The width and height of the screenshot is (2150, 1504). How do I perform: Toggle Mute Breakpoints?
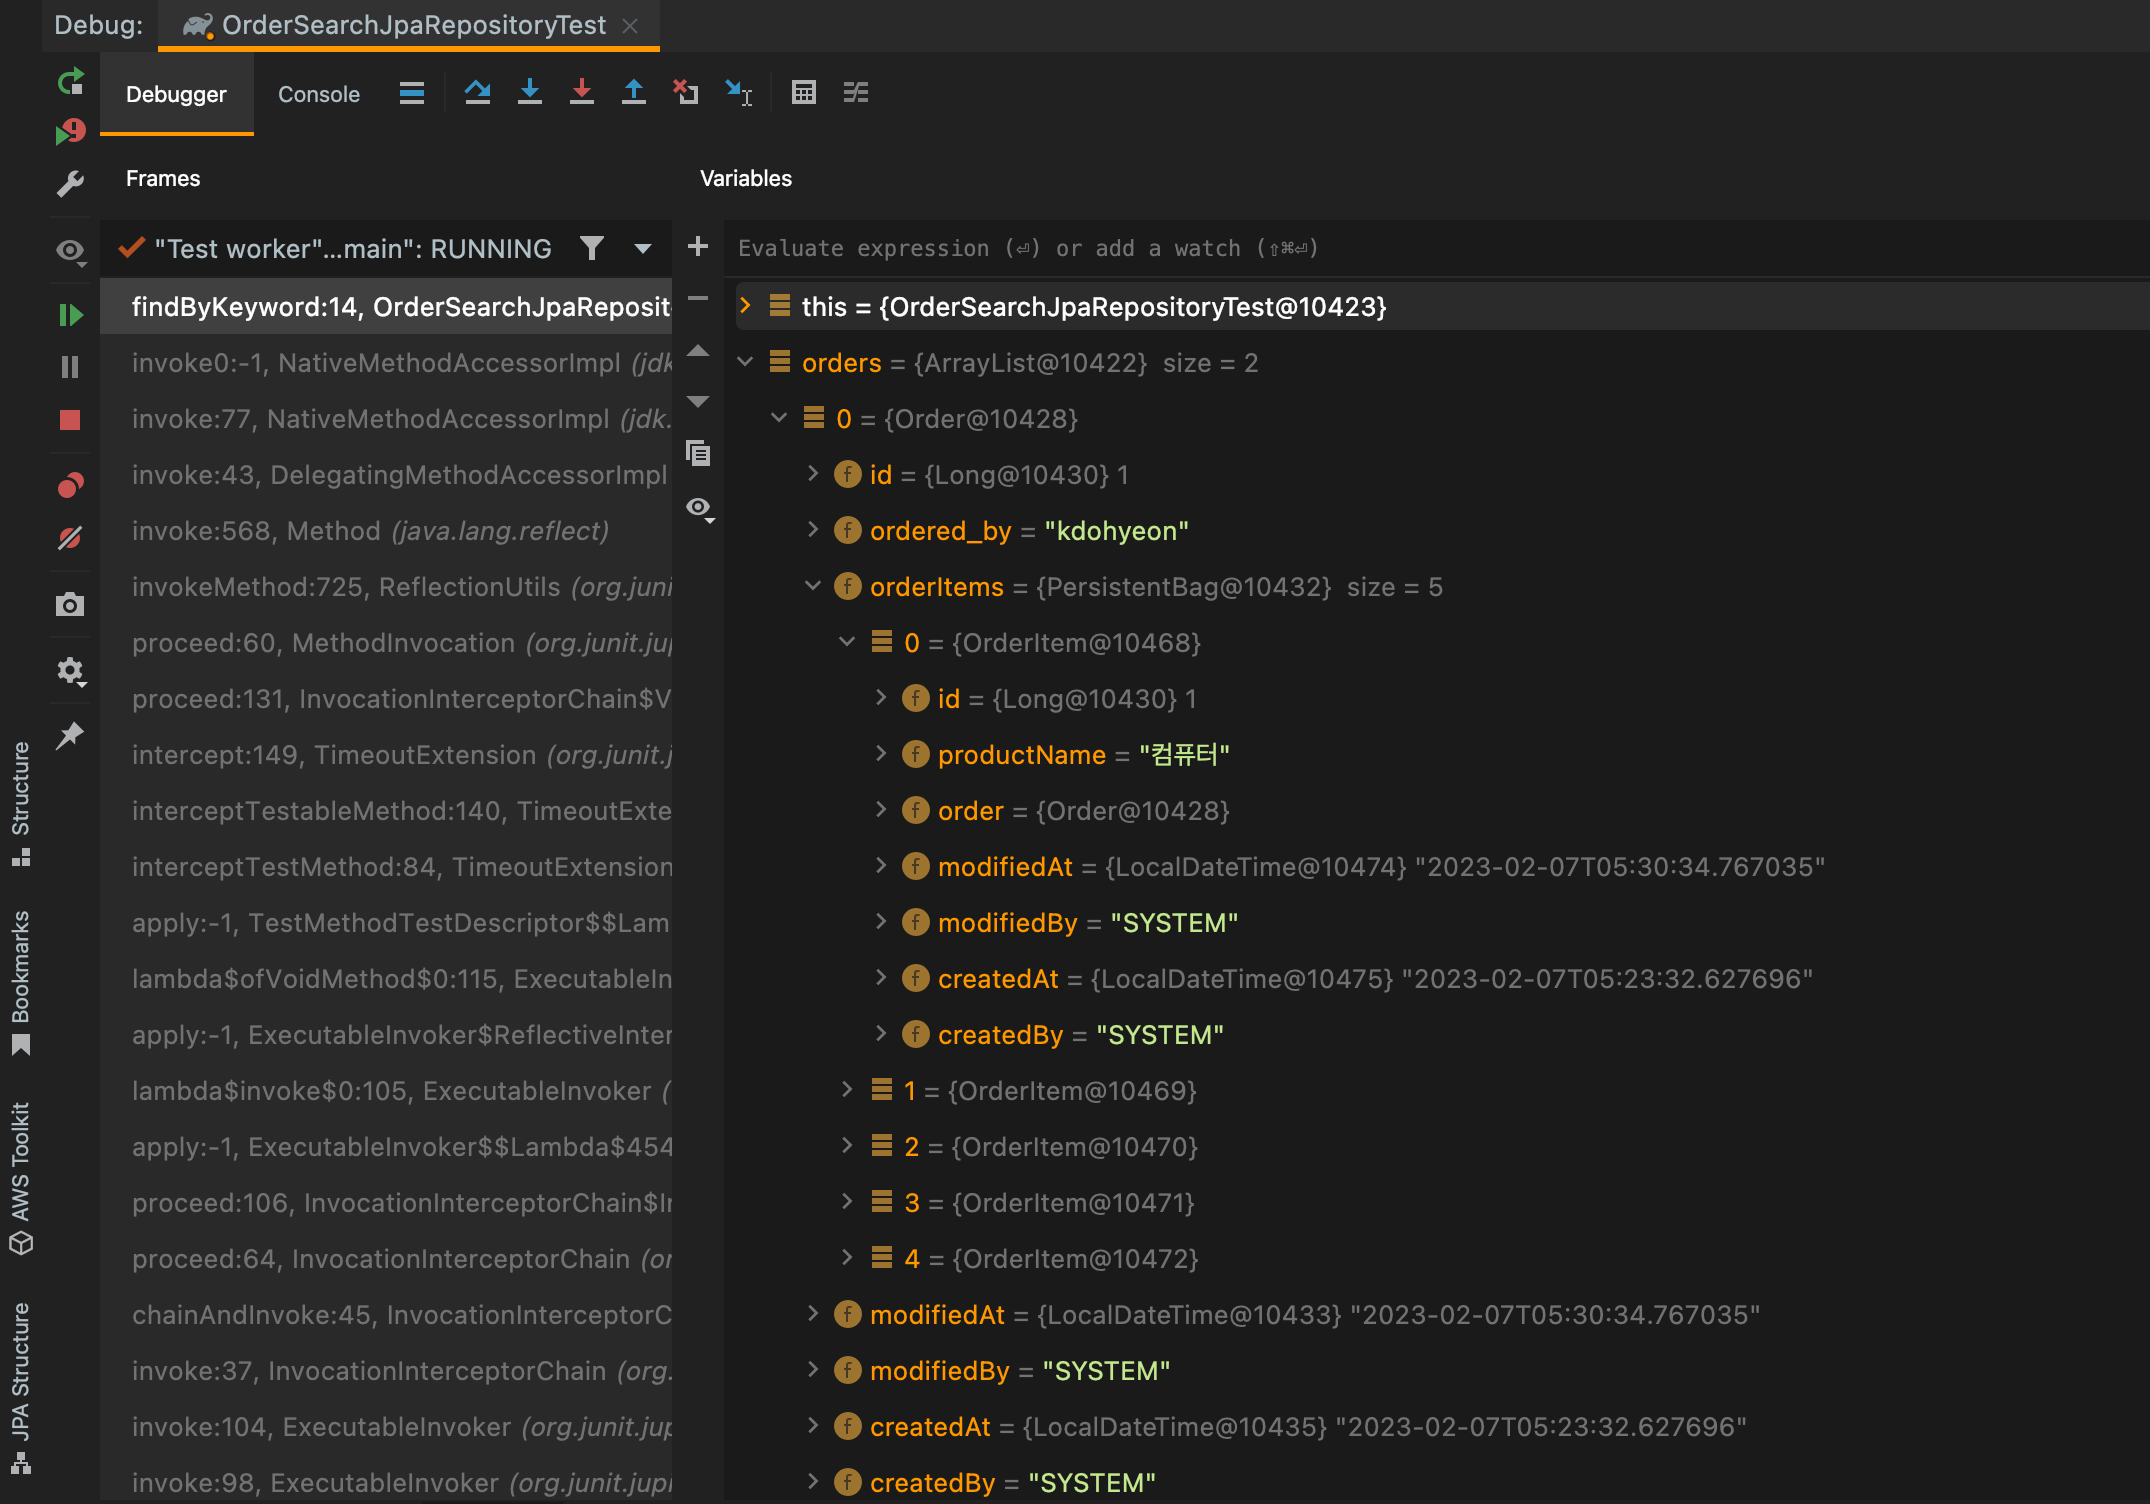[70, 538]
